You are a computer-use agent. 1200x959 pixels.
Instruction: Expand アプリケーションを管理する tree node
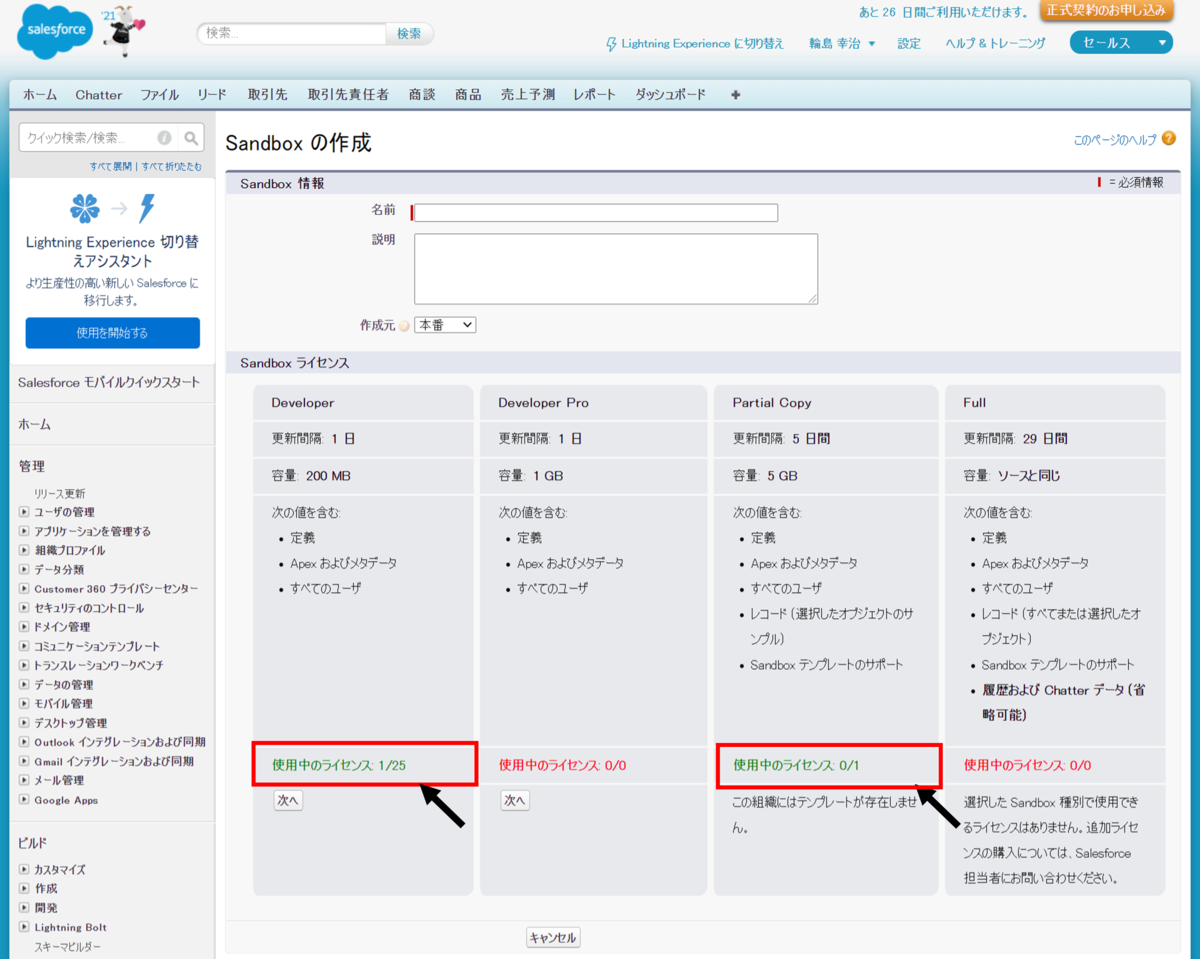tap(24, 531)
